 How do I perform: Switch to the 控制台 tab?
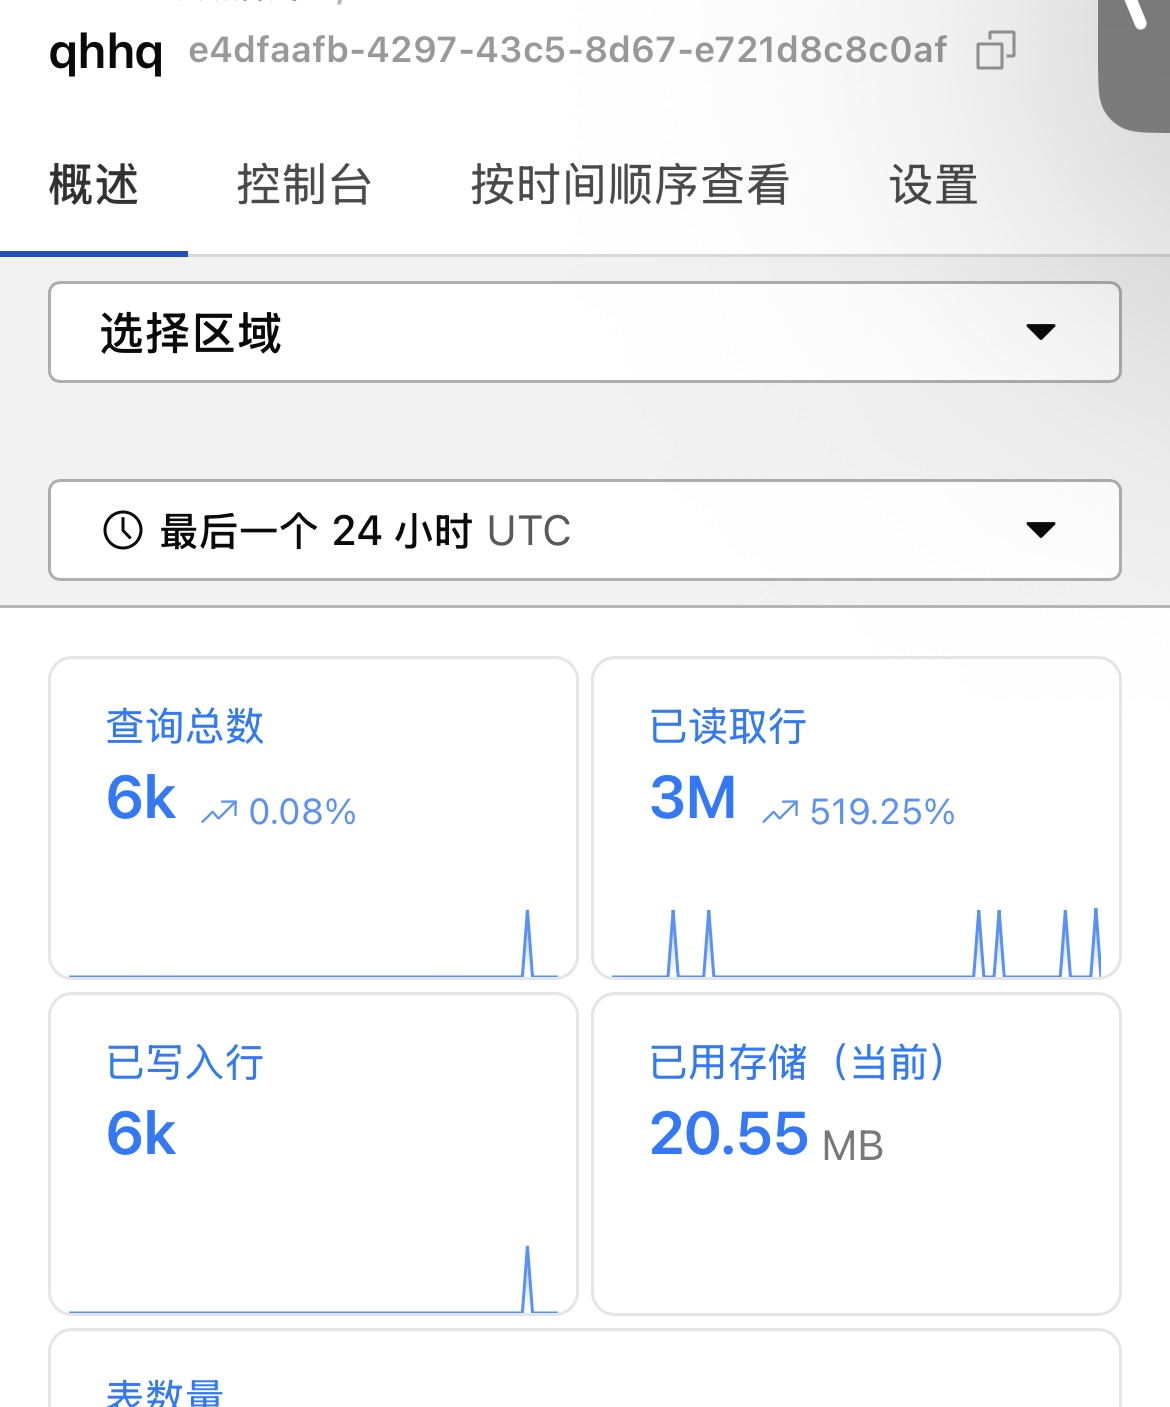[x=305, y=185]
